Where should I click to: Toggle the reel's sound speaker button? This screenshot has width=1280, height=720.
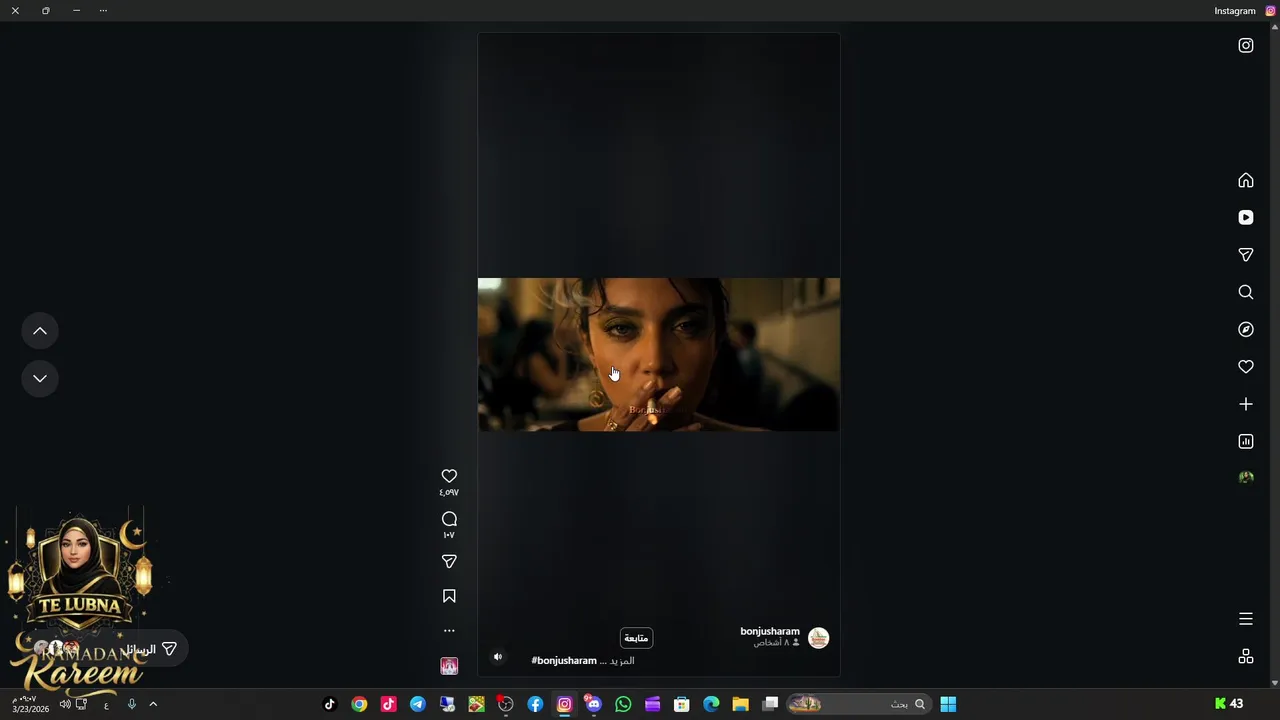tap(498, 657)
